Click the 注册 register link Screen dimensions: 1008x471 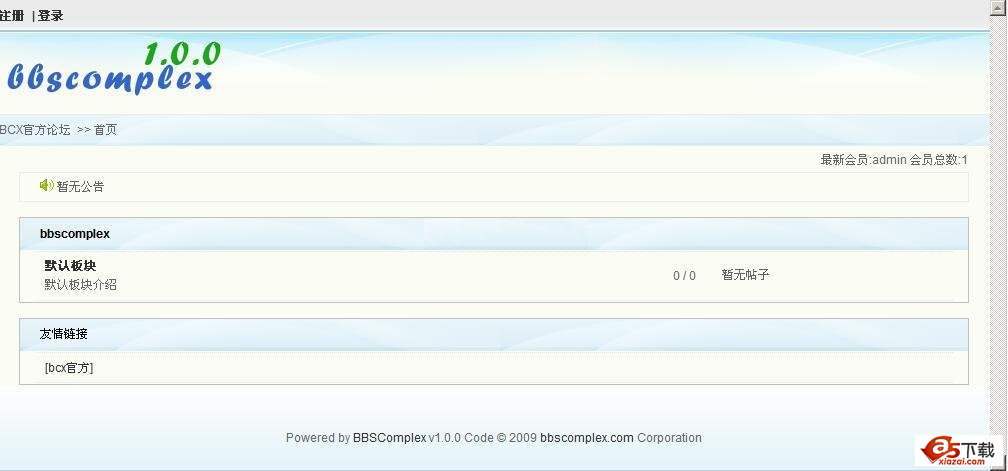12,16
